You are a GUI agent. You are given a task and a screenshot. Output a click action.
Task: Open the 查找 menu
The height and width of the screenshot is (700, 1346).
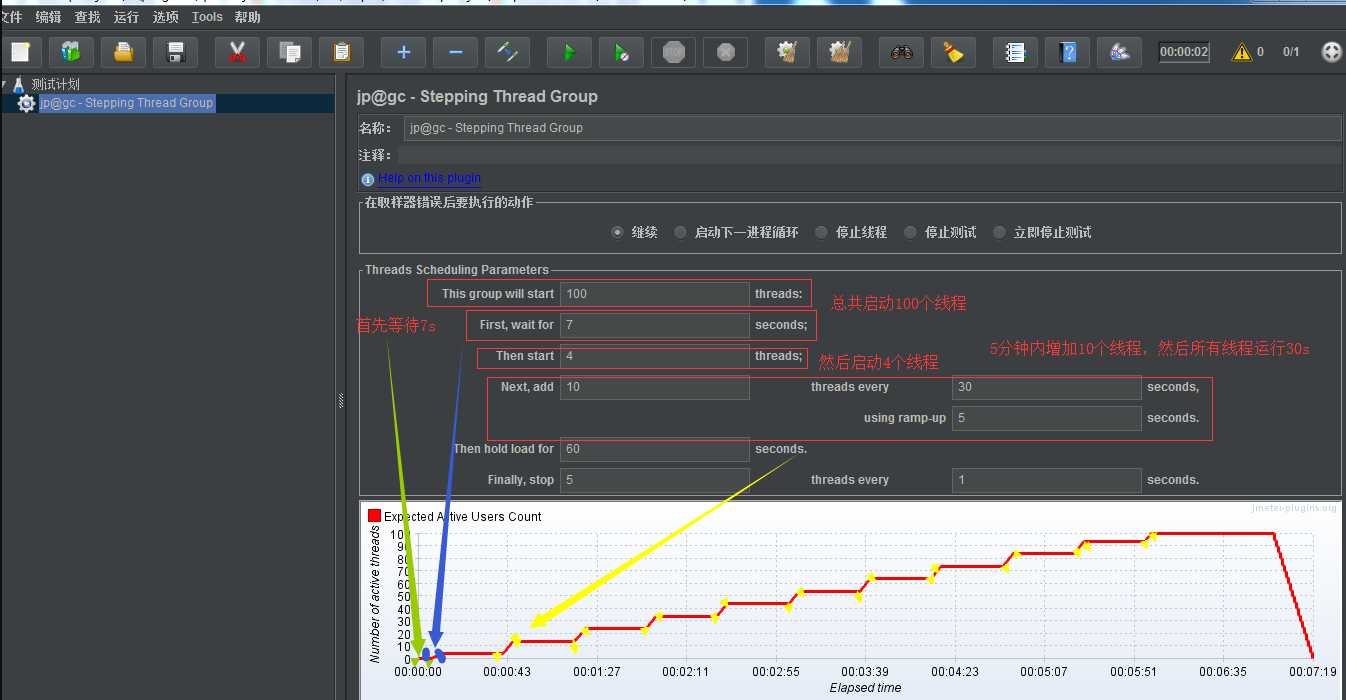click(87, 17)
